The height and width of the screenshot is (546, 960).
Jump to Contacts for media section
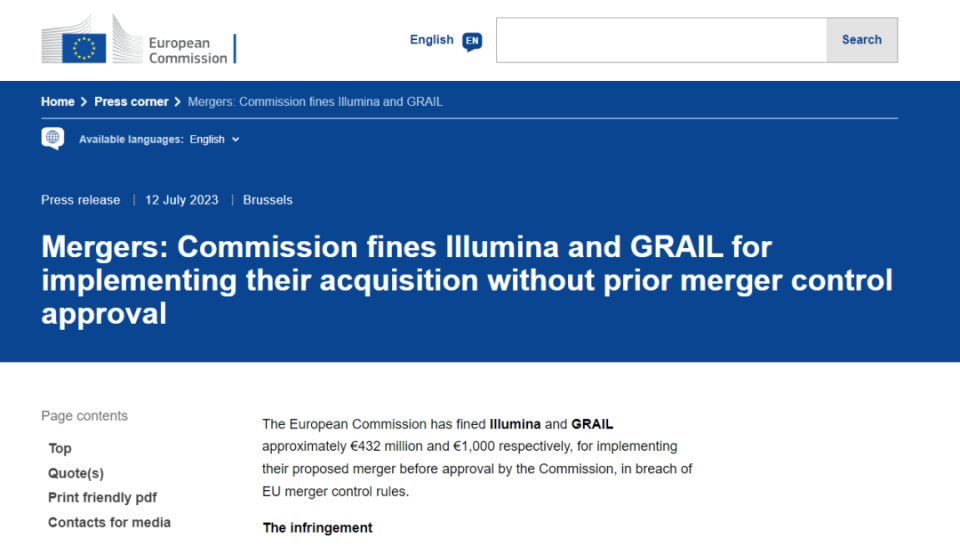tap(109, 522)
